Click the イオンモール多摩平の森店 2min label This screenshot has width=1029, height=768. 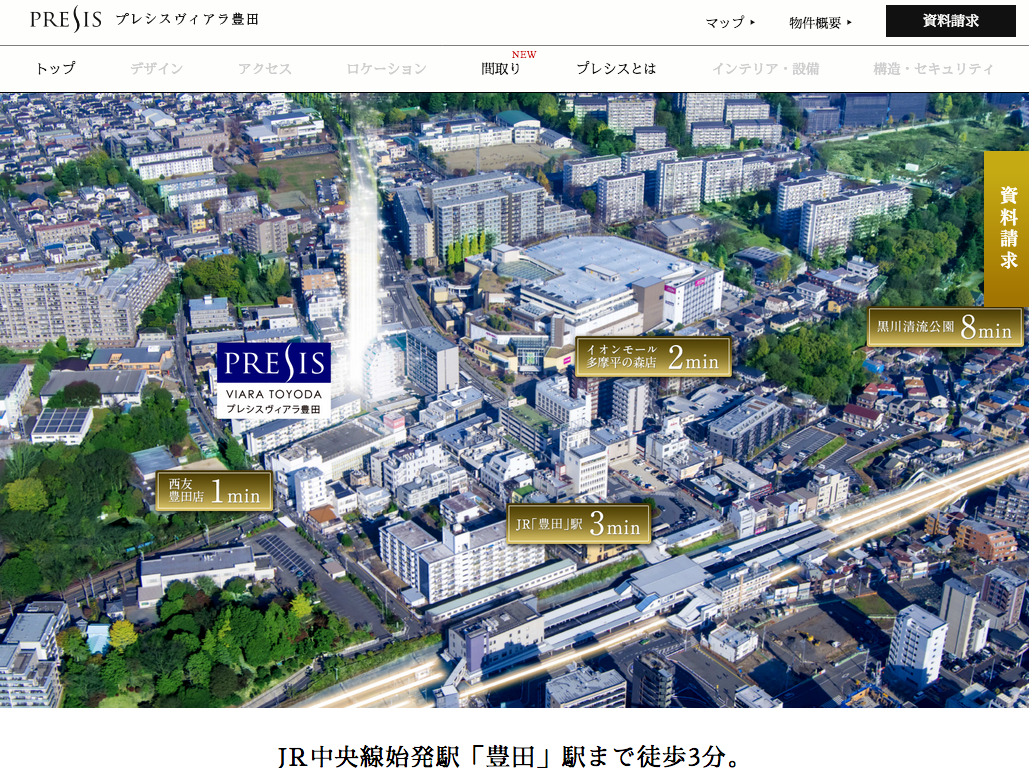point(652,357)
